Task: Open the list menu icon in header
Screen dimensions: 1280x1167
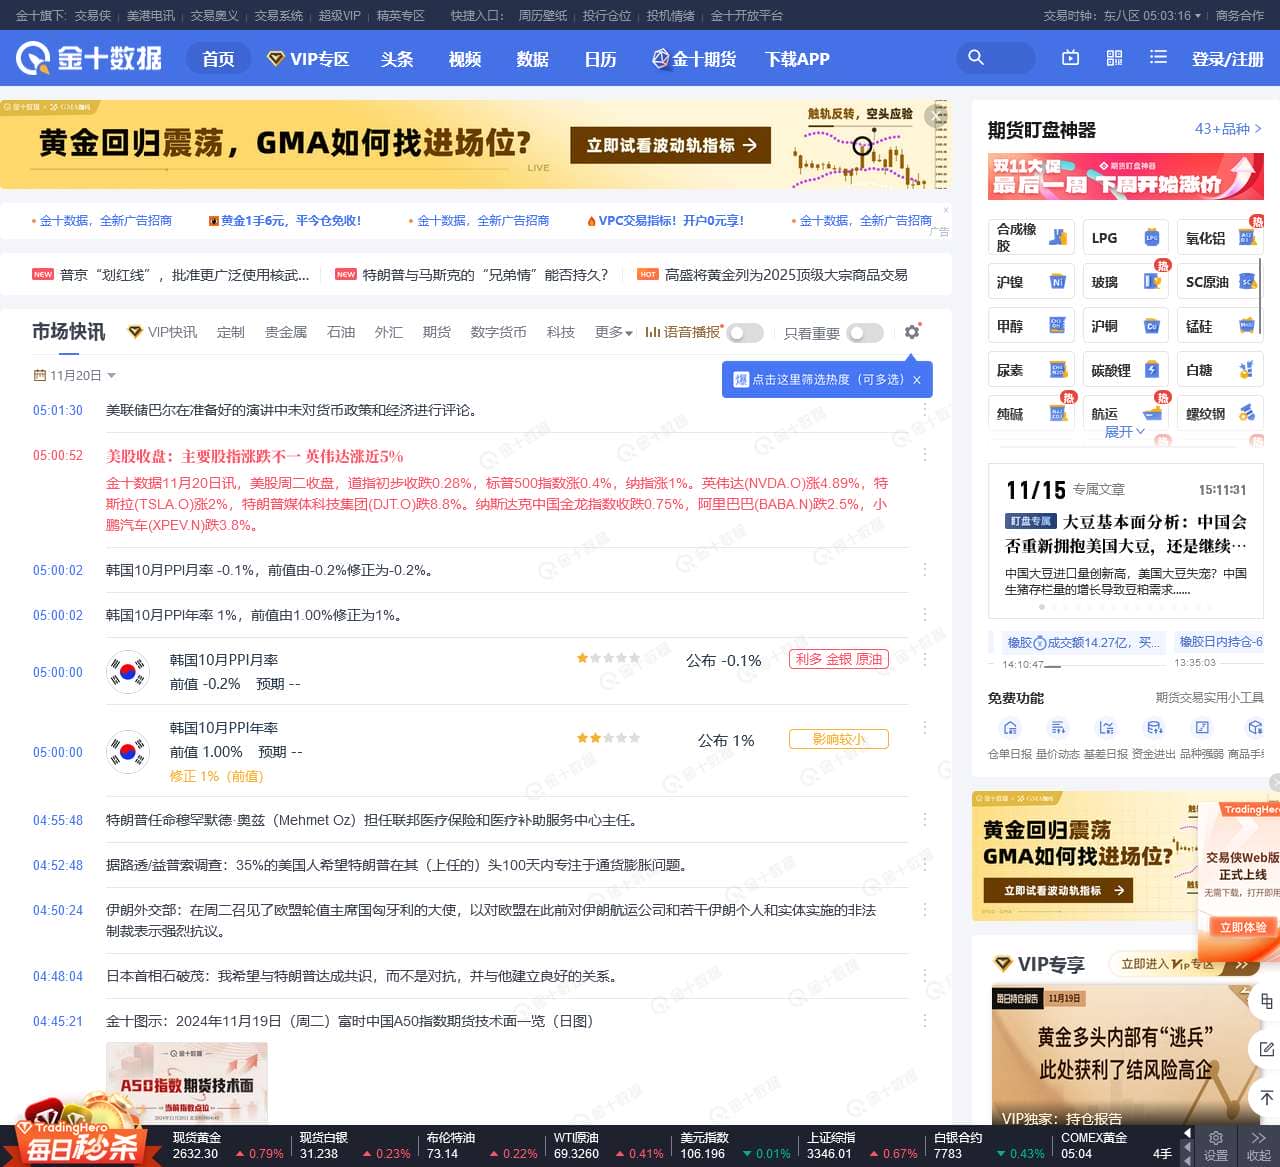Action: coord(1158,58)
